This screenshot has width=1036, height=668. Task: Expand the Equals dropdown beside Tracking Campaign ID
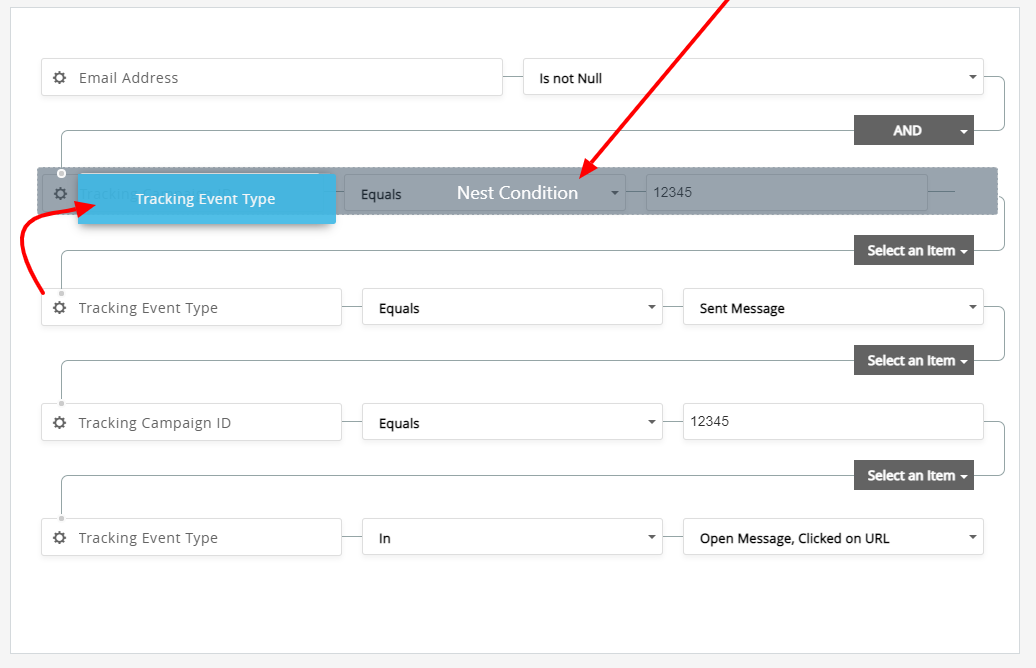pyautogui.click(x=512, y=423)
